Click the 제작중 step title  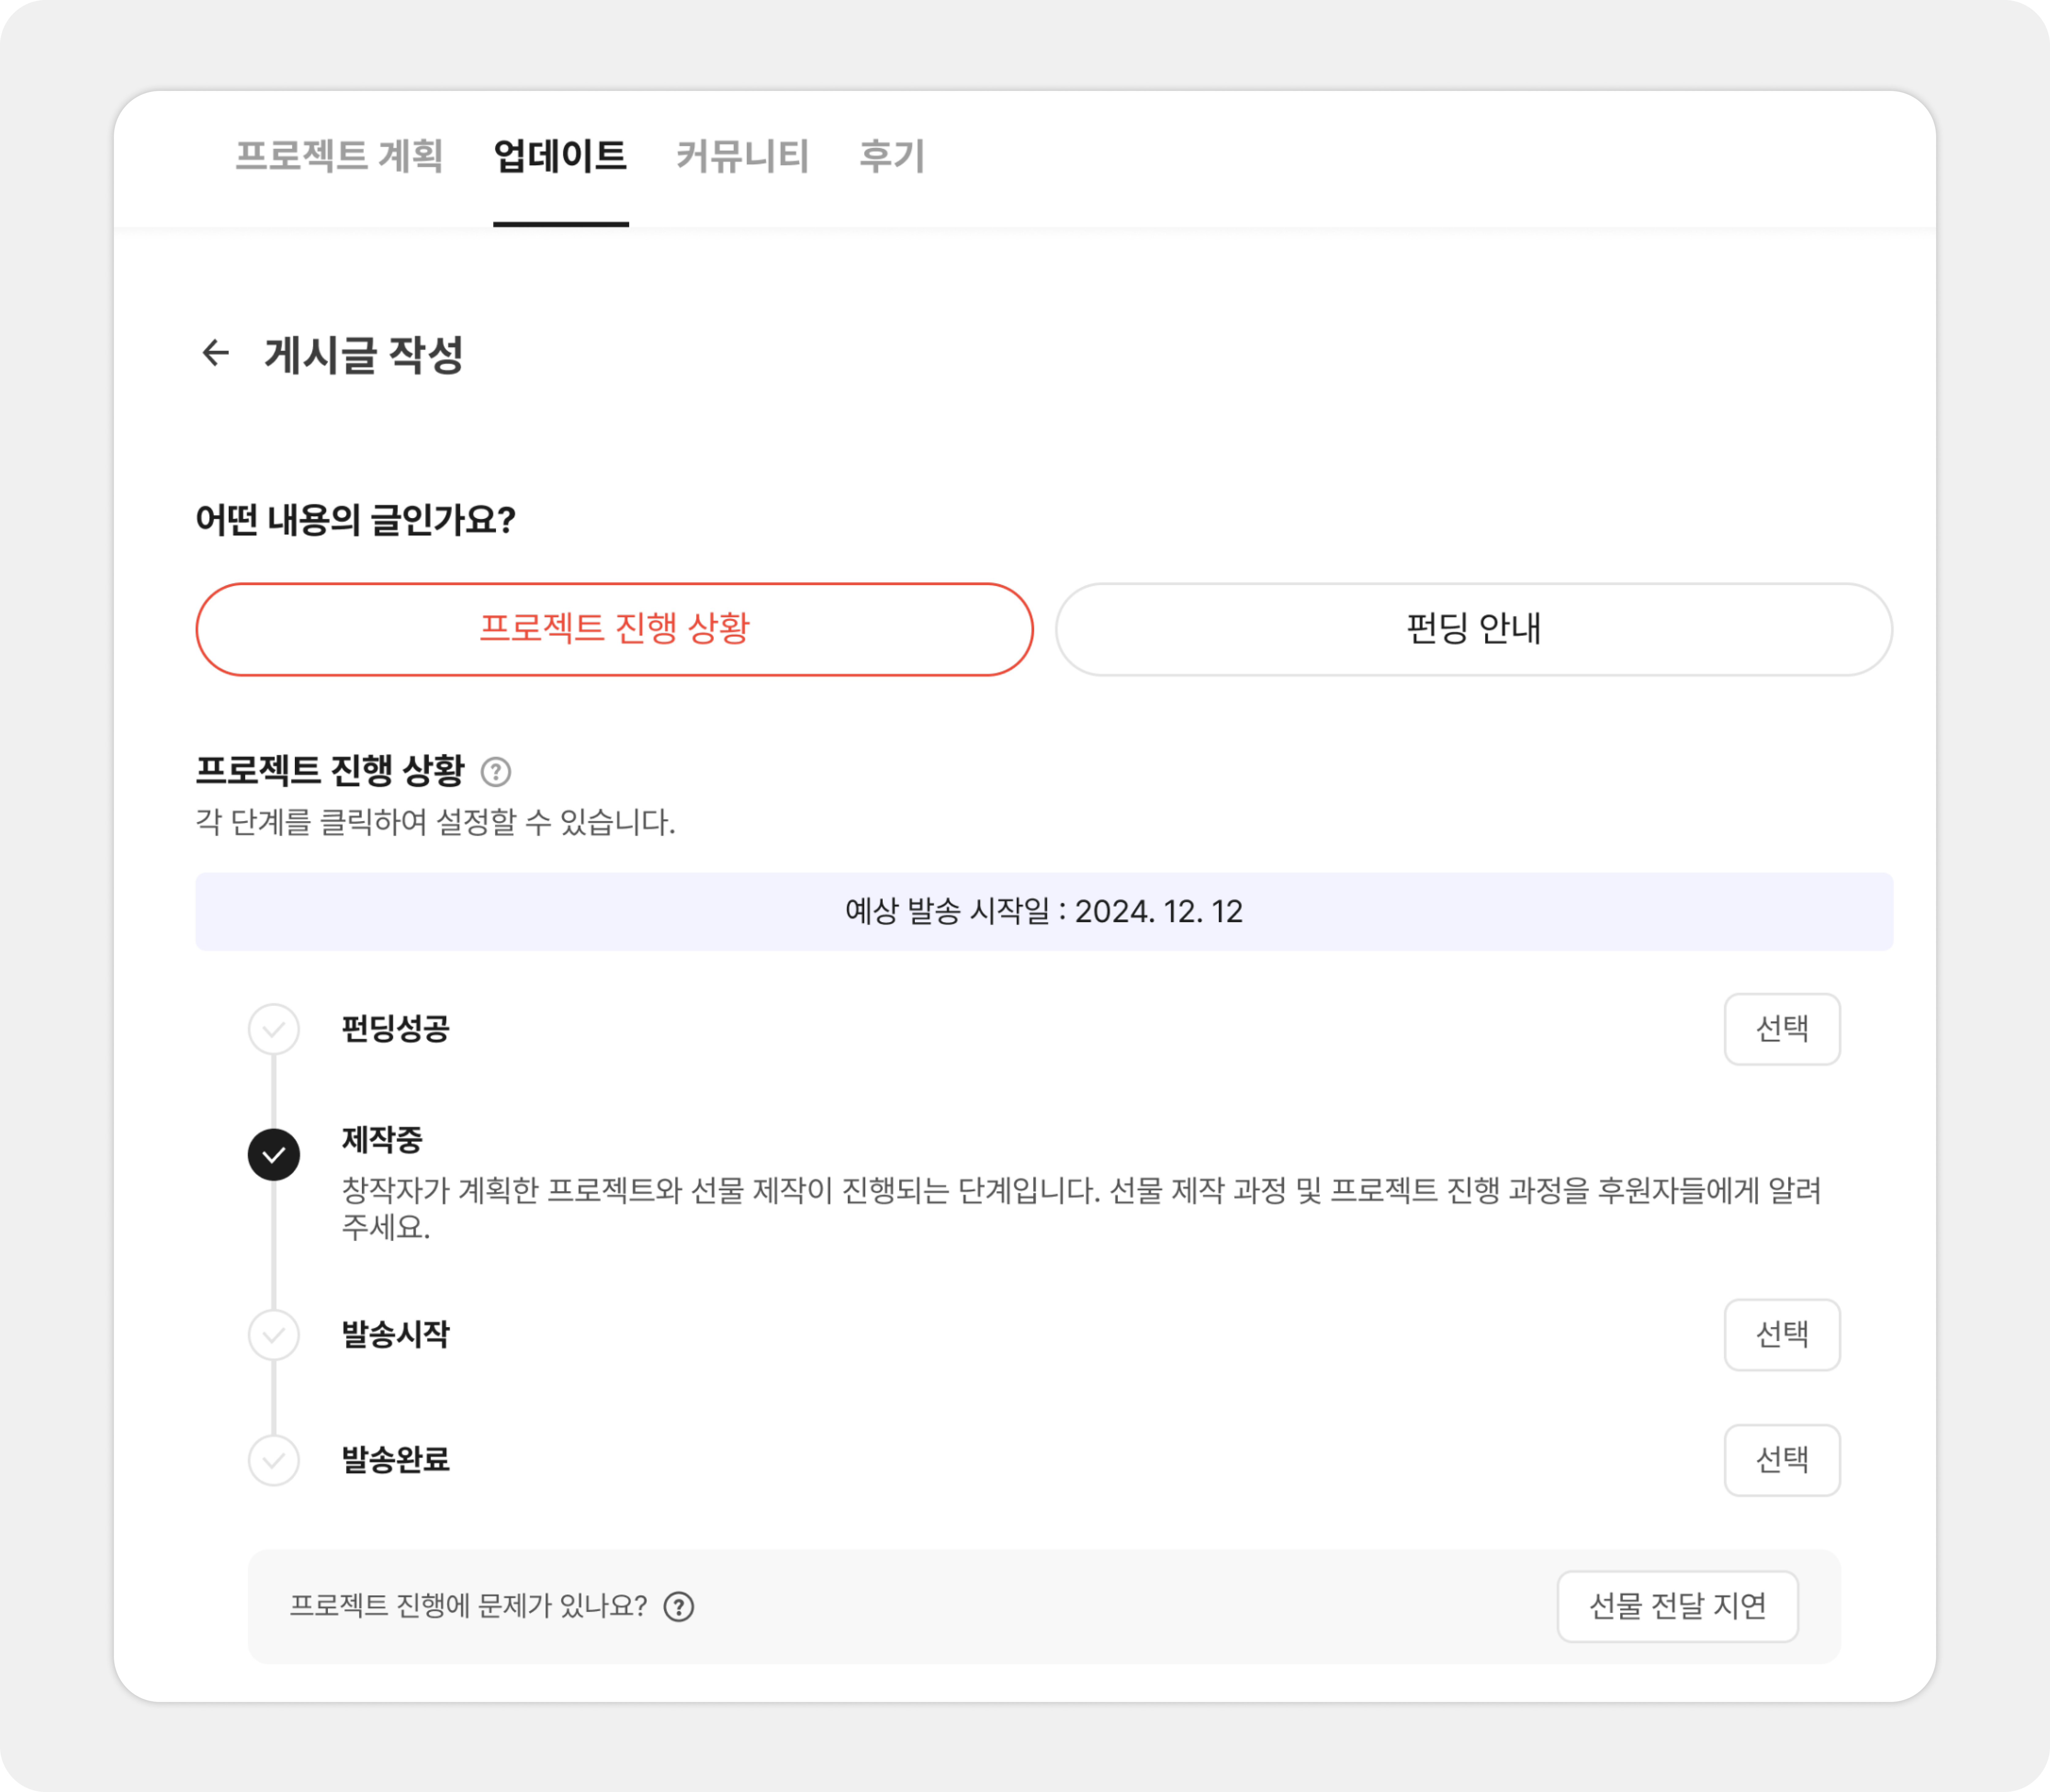coord(382,1139)
